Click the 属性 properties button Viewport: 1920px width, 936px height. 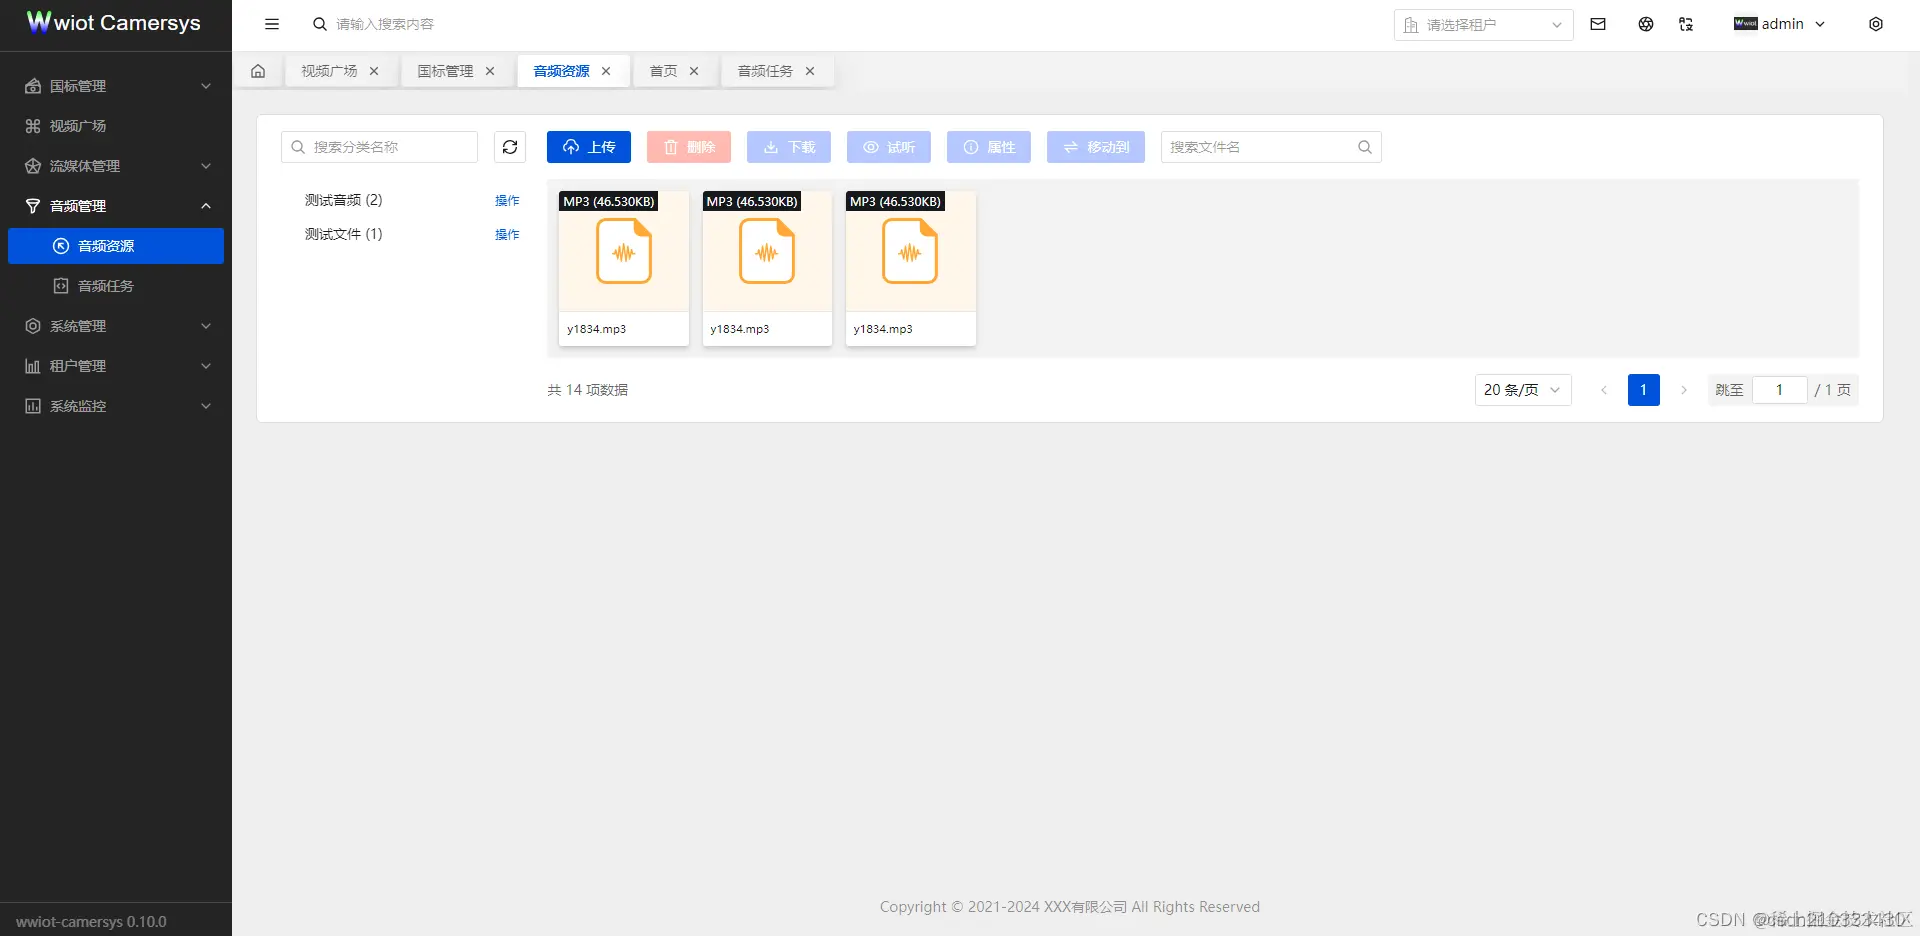989,147
